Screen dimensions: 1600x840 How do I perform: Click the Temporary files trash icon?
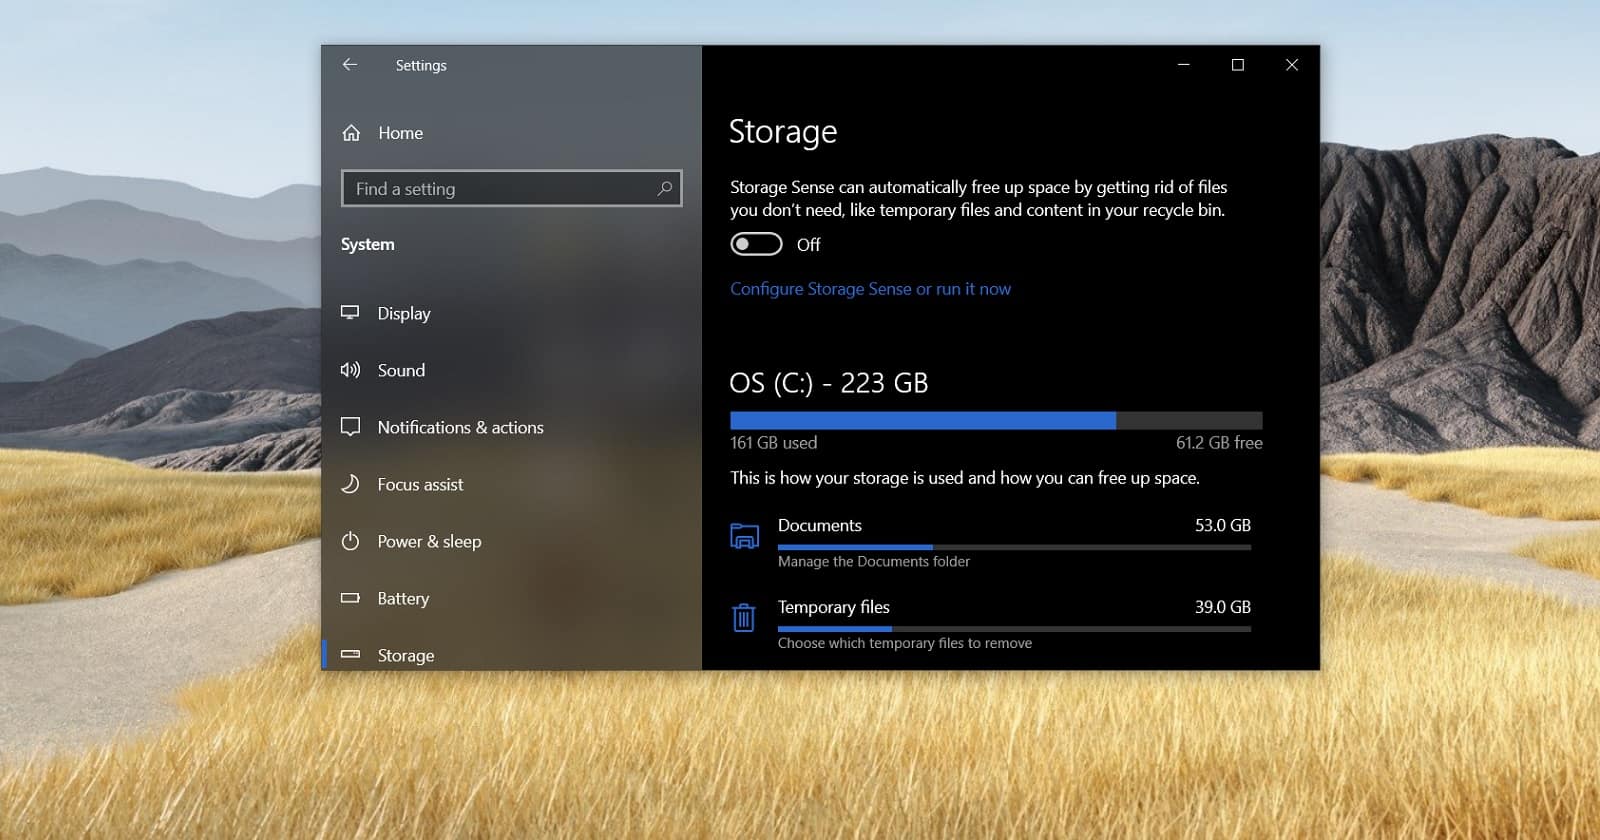[x=743, y=617]
